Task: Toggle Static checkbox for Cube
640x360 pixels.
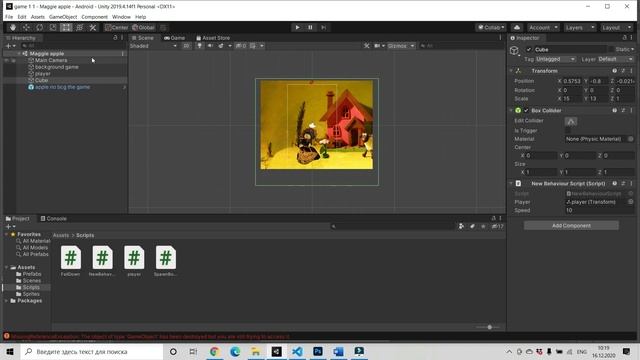Action: pyautogui.click(x=611, y=49)
